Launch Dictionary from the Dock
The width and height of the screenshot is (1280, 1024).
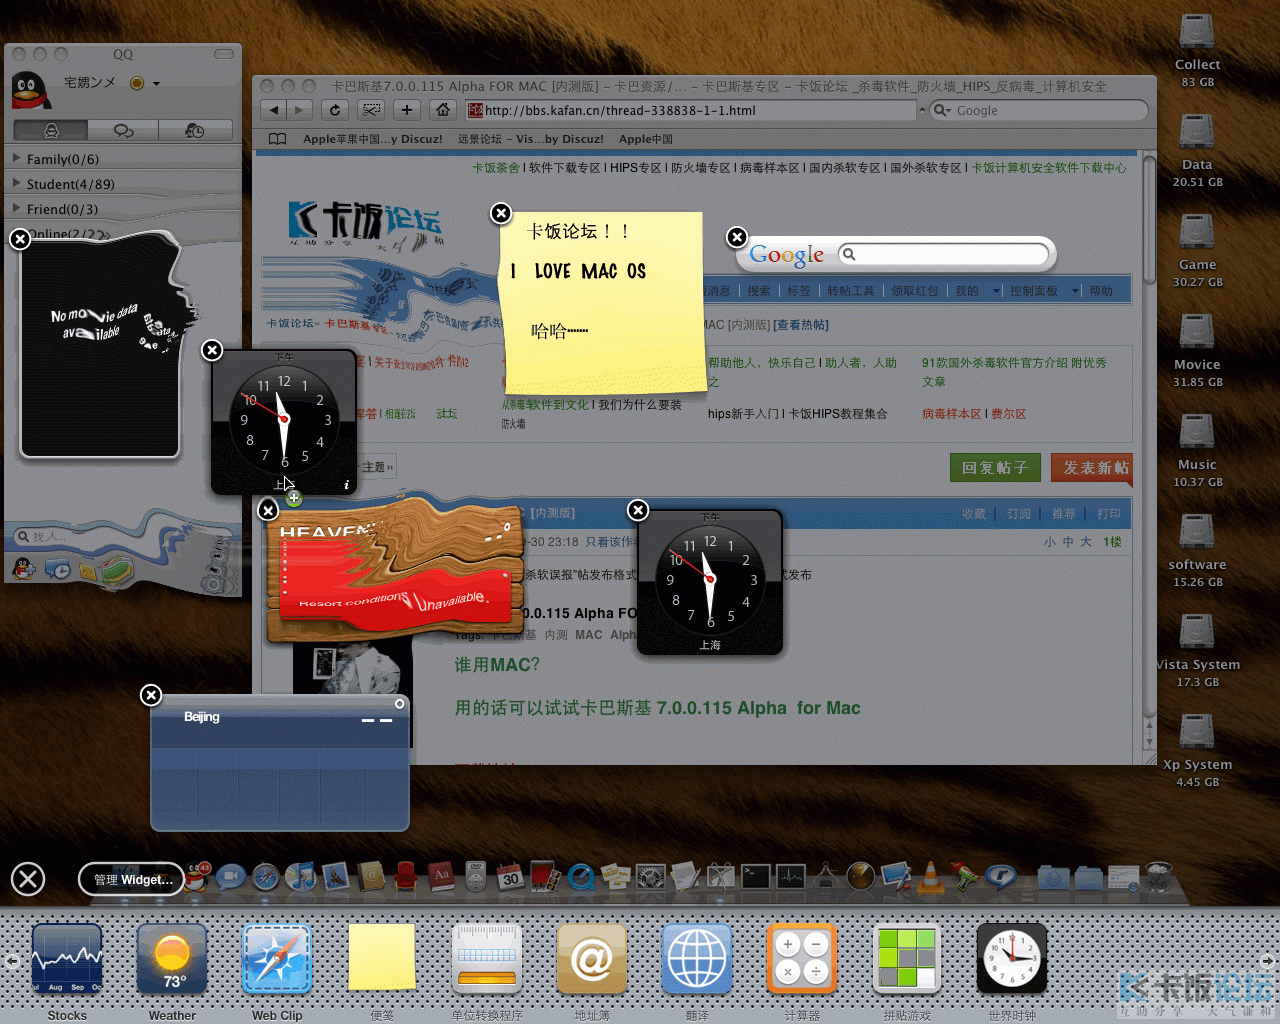pyautogui.click(x=442, y=877)
